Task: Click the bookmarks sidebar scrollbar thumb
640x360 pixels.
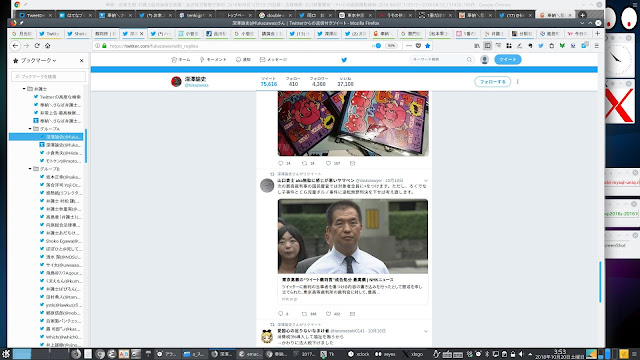Action: (x=86, y=146)
